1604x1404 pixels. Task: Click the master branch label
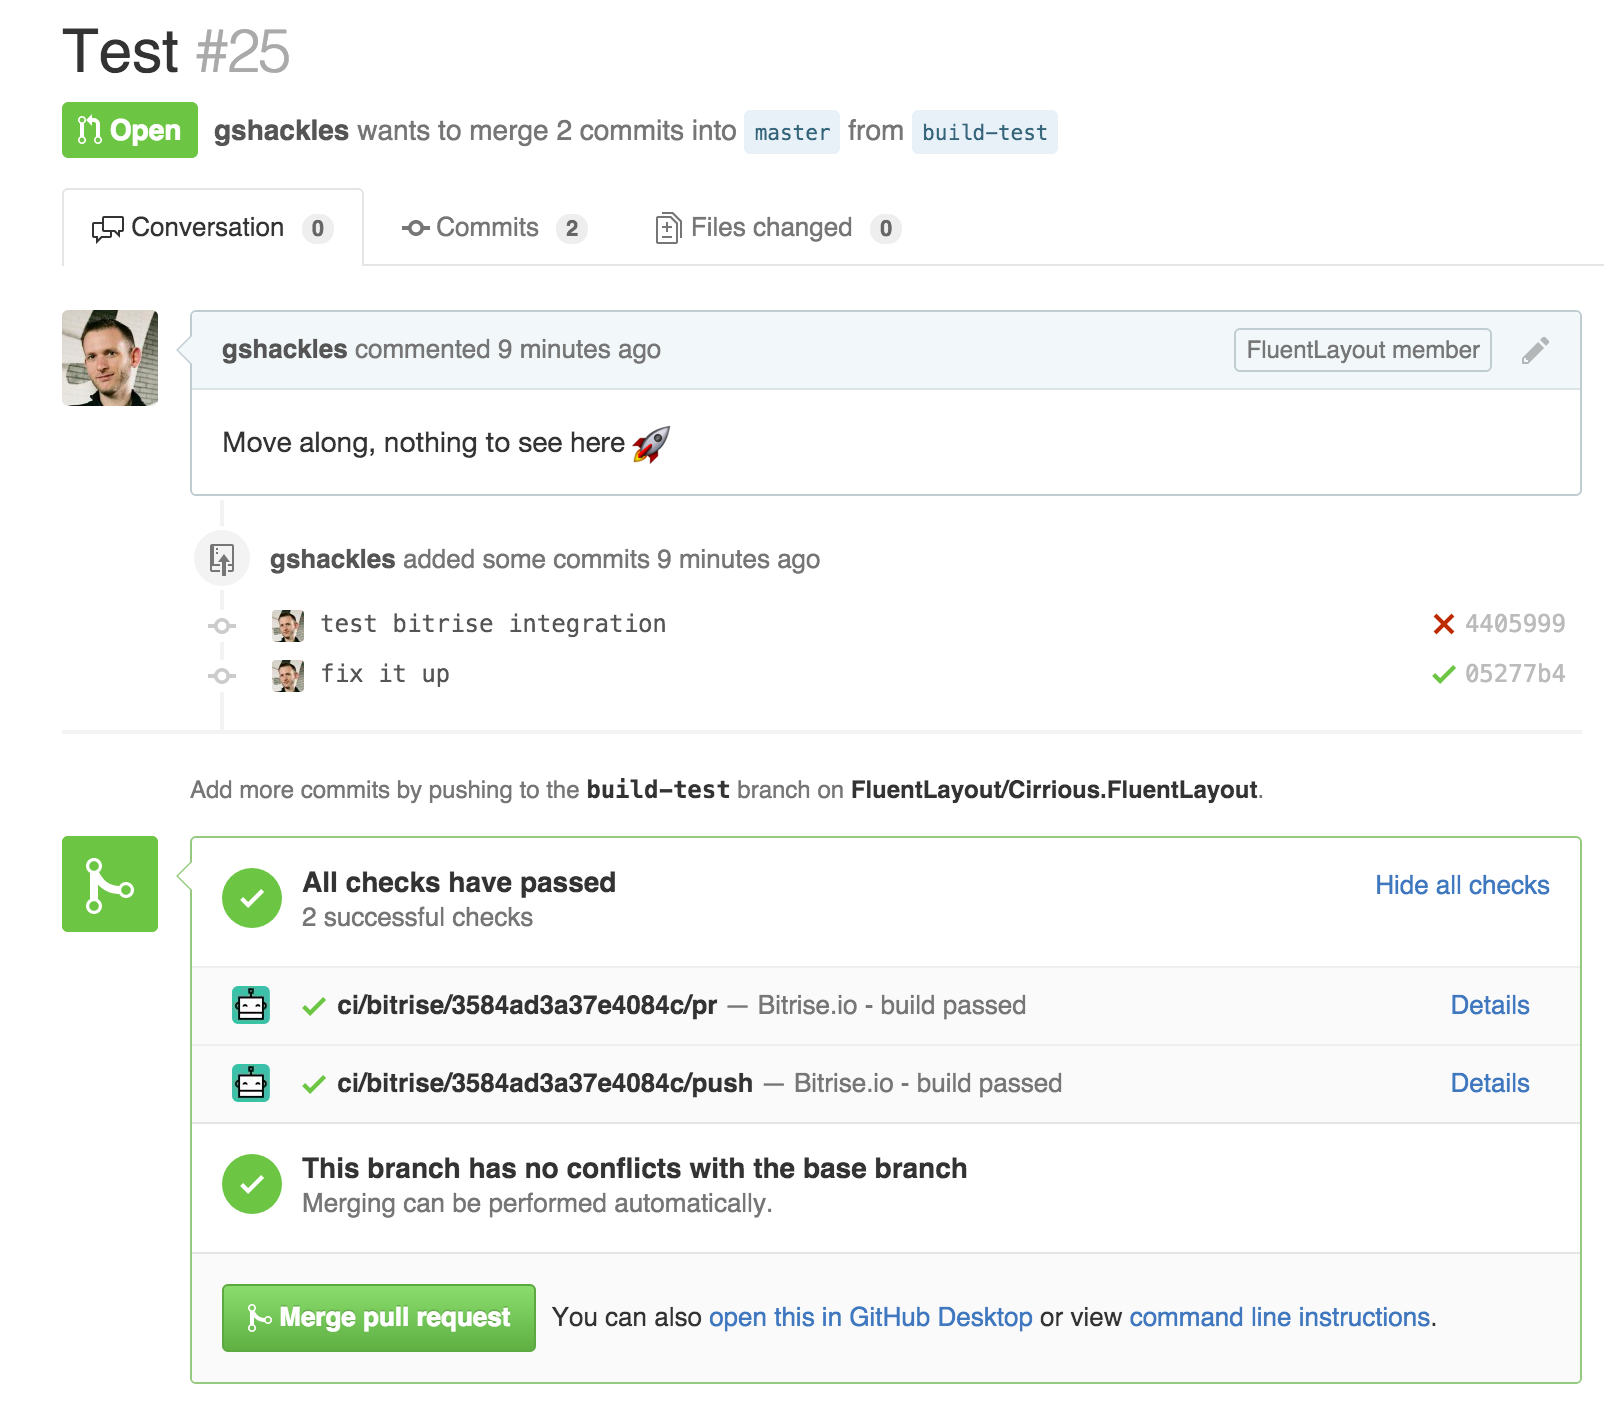792,132
